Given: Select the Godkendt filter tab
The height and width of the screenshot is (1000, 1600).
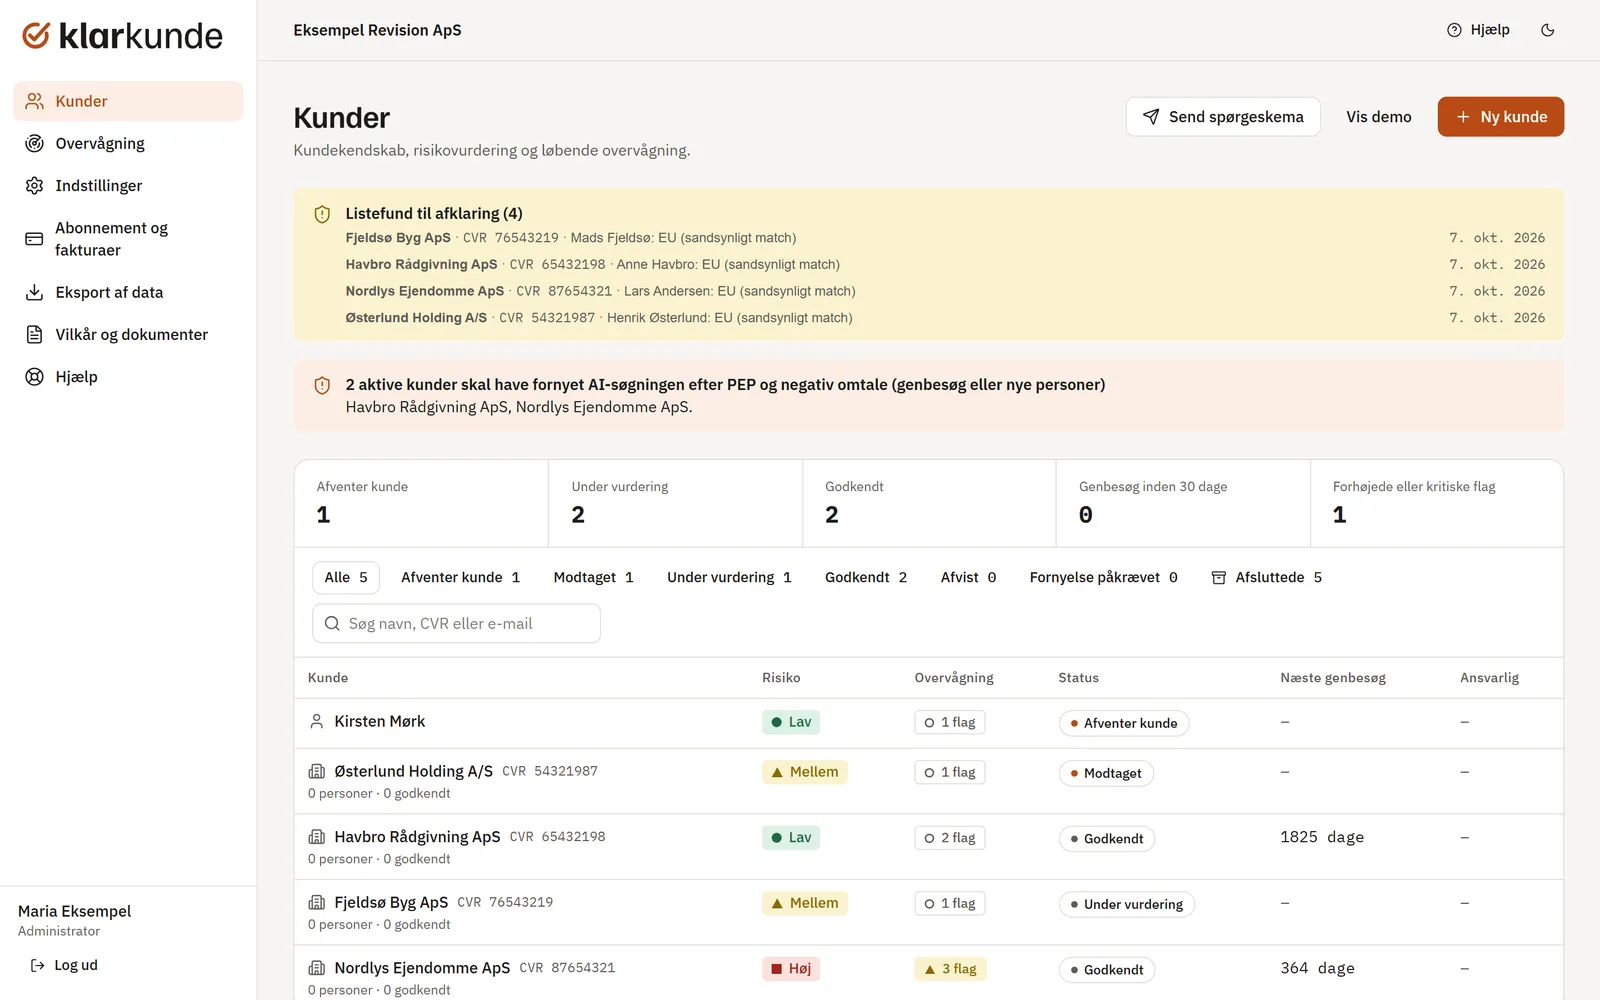Looking at the screenshot, I should tap(866, 577).
